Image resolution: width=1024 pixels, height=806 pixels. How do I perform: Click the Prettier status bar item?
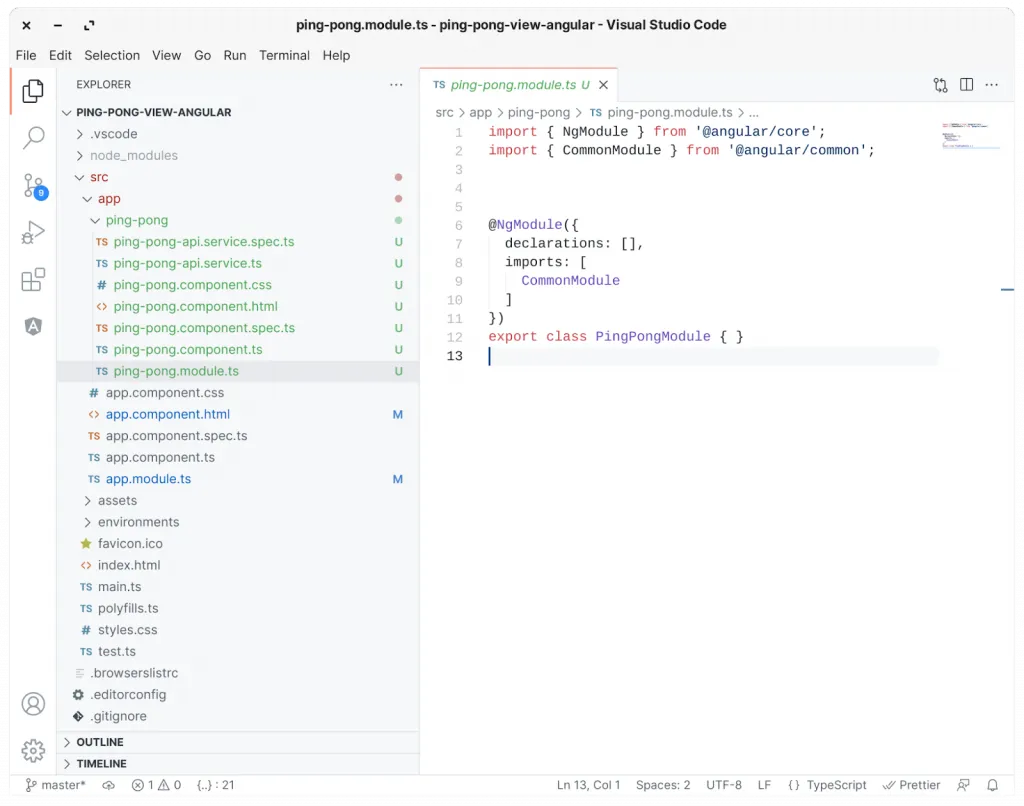pyautogui.click(x=912, y=785)
